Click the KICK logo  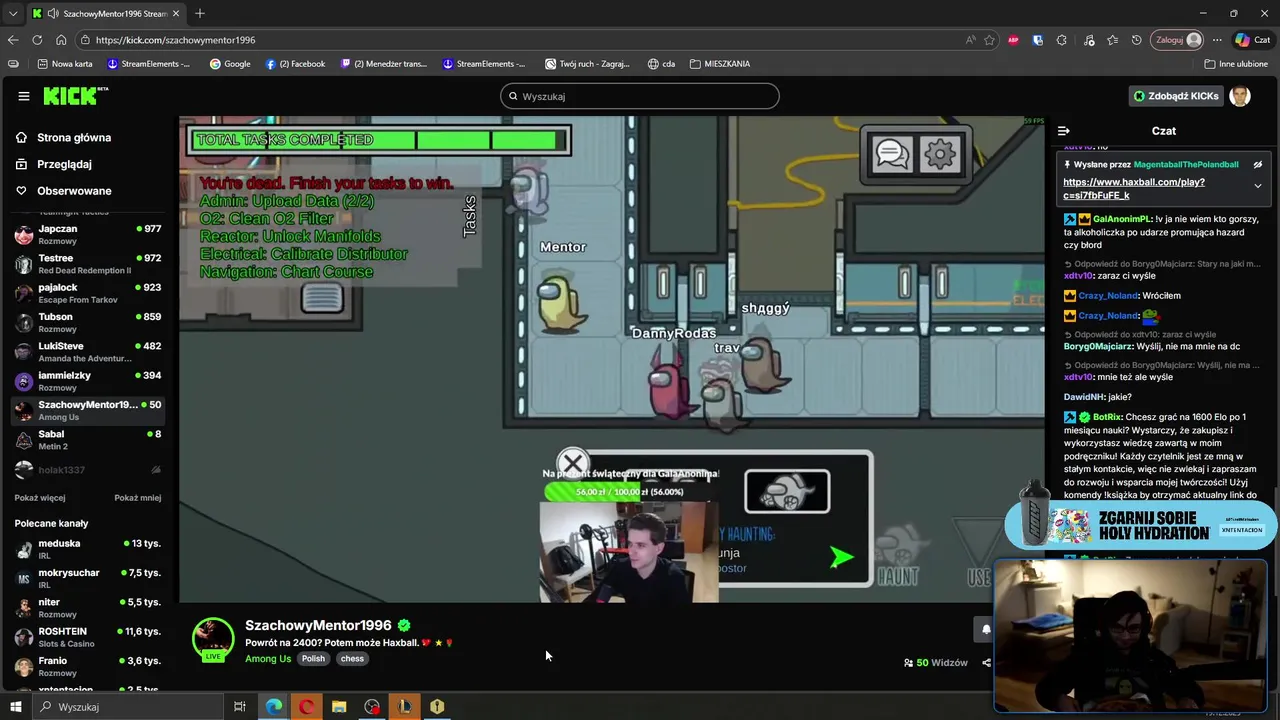tap(75, 96)
